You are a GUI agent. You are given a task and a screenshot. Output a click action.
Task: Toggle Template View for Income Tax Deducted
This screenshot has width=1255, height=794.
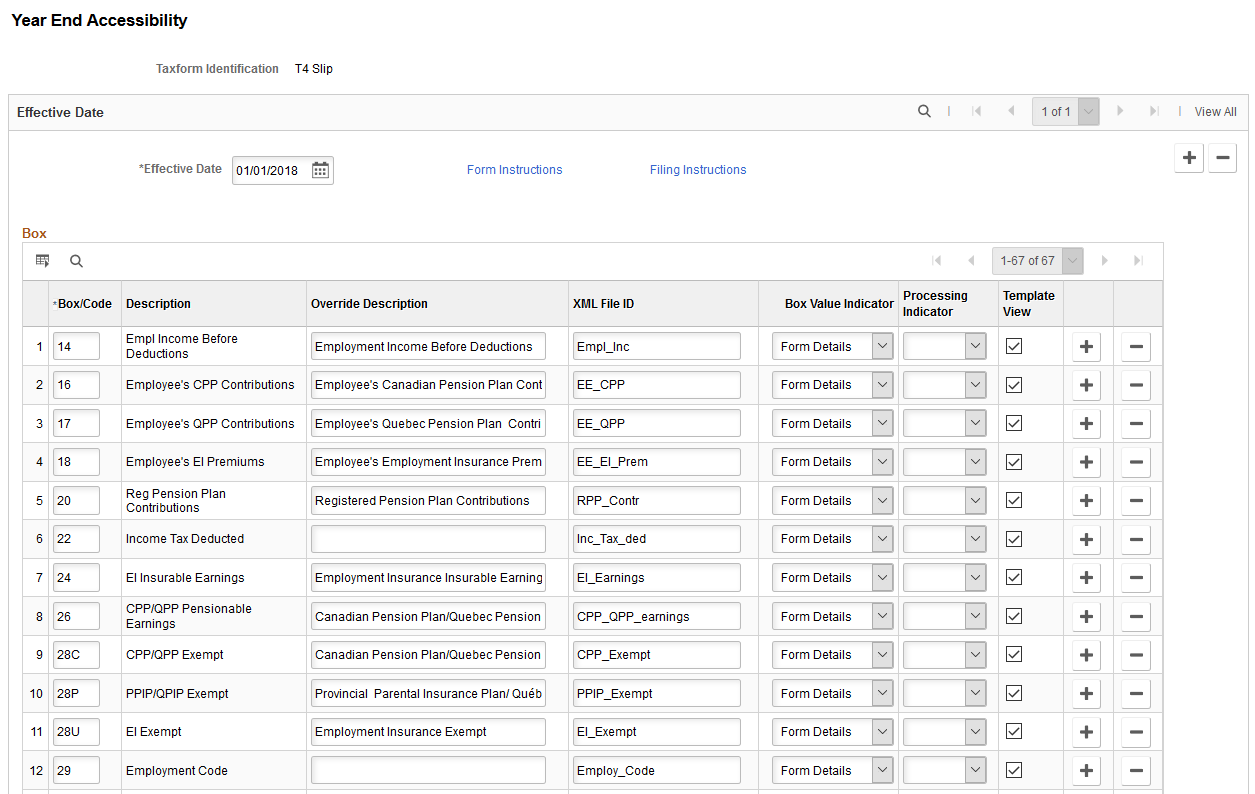pyautogui.click(x=1014, y=538)
